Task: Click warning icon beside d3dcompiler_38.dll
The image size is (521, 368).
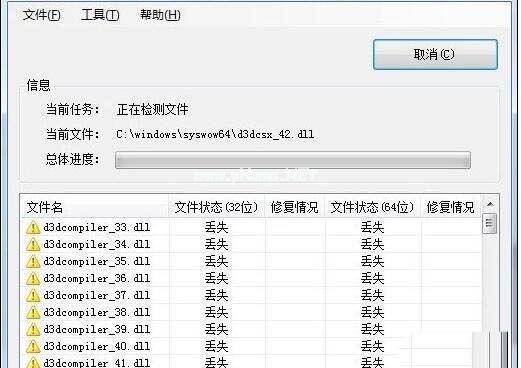Action: click(x=33, y=313)
